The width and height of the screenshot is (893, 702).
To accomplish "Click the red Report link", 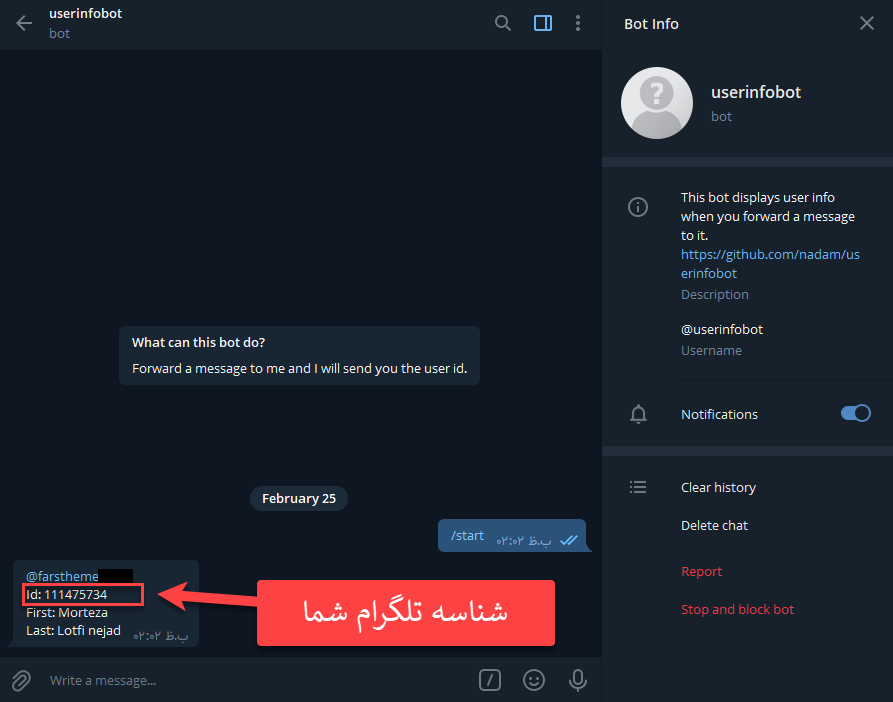I will coord(701,572).
